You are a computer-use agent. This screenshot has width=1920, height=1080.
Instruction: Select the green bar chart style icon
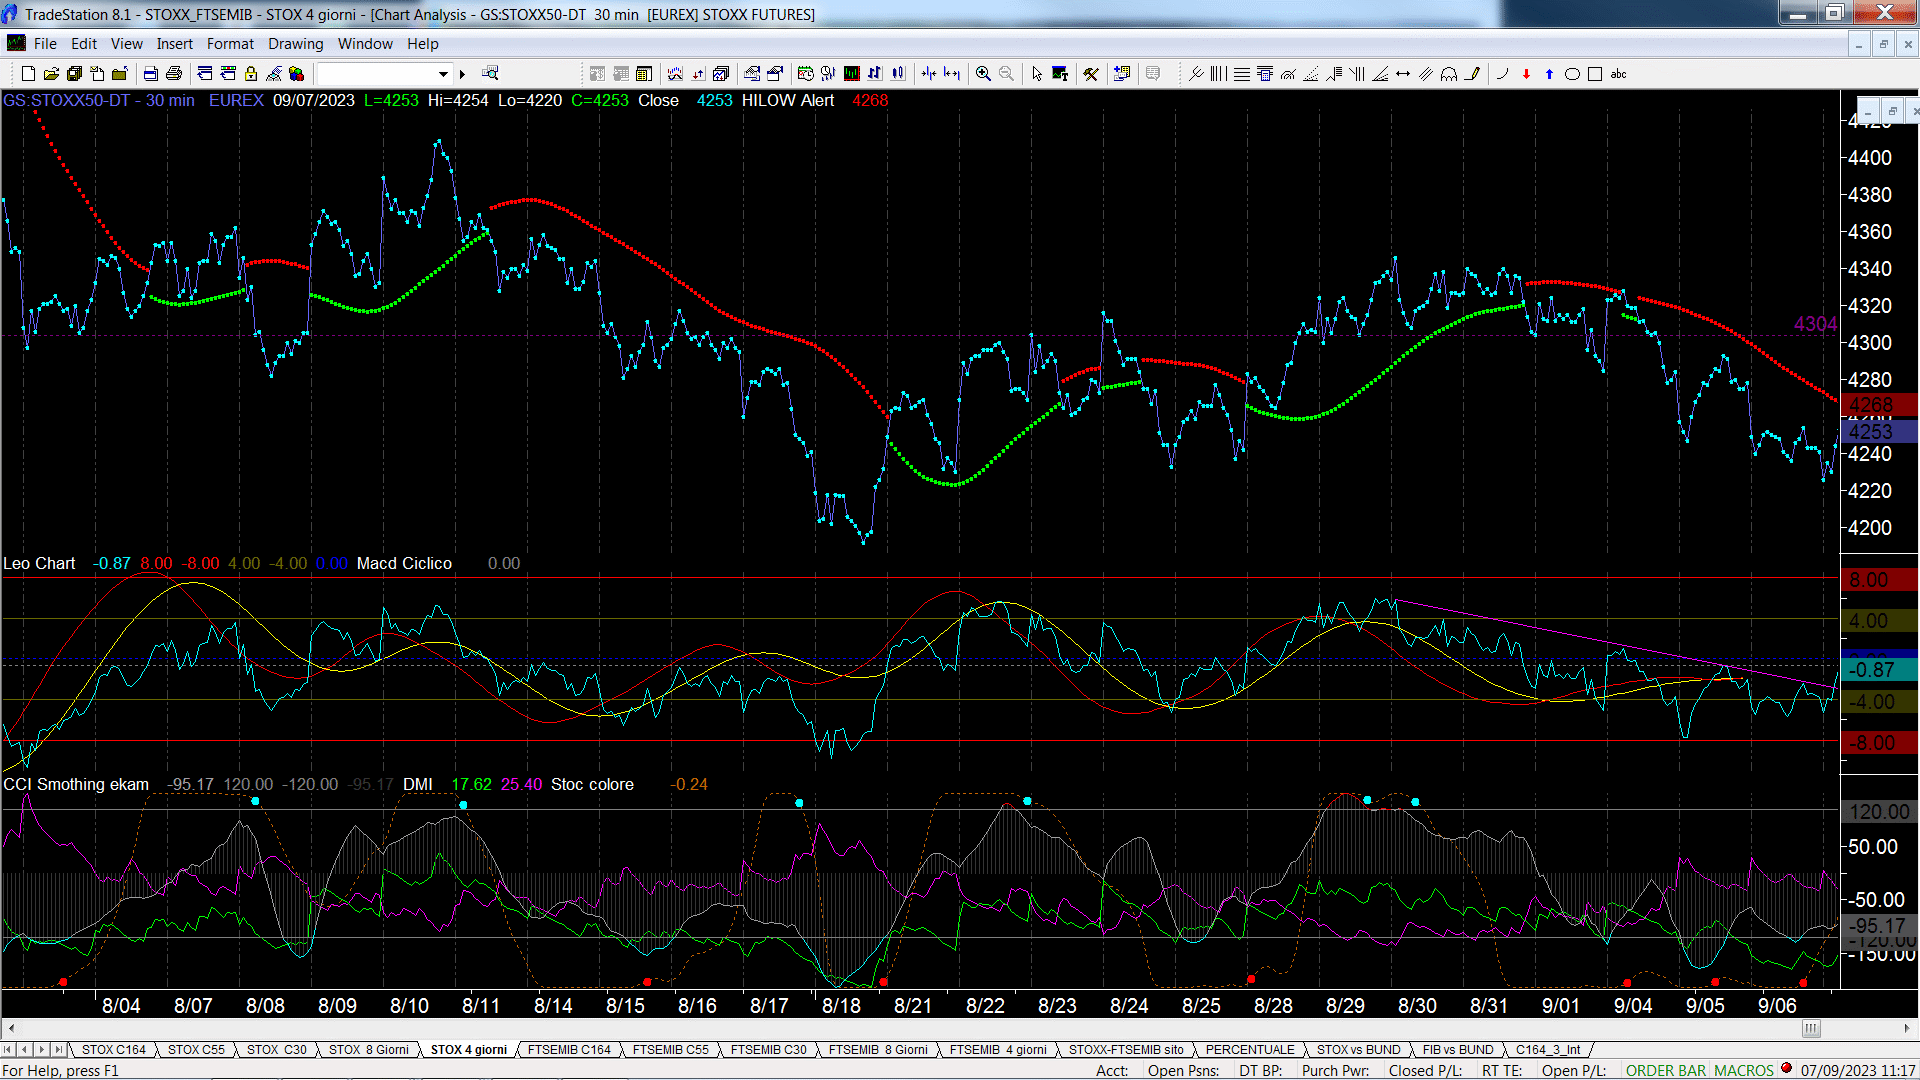point(851,74)
